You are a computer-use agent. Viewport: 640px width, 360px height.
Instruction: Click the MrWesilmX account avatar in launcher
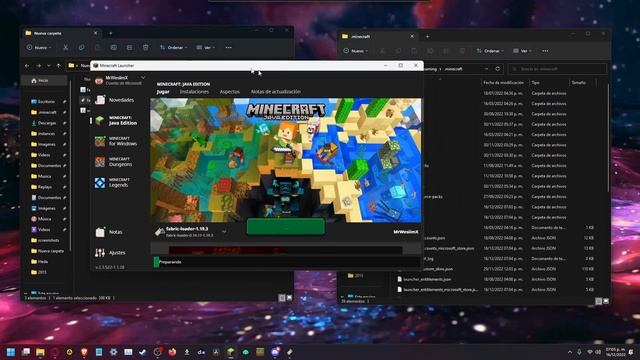click(x=99, y=80)
